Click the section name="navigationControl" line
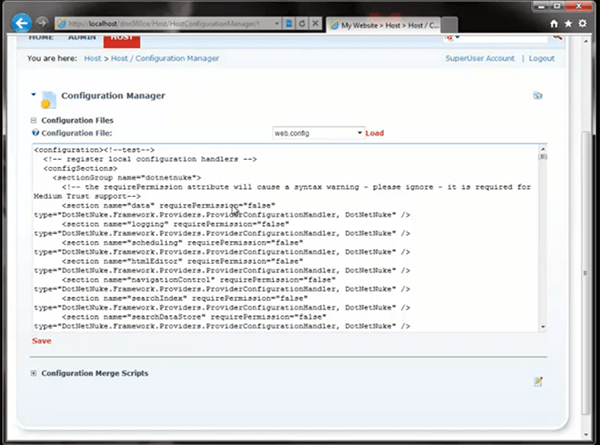This screenshot has width=600, height=445. click(x=199, y=280)
